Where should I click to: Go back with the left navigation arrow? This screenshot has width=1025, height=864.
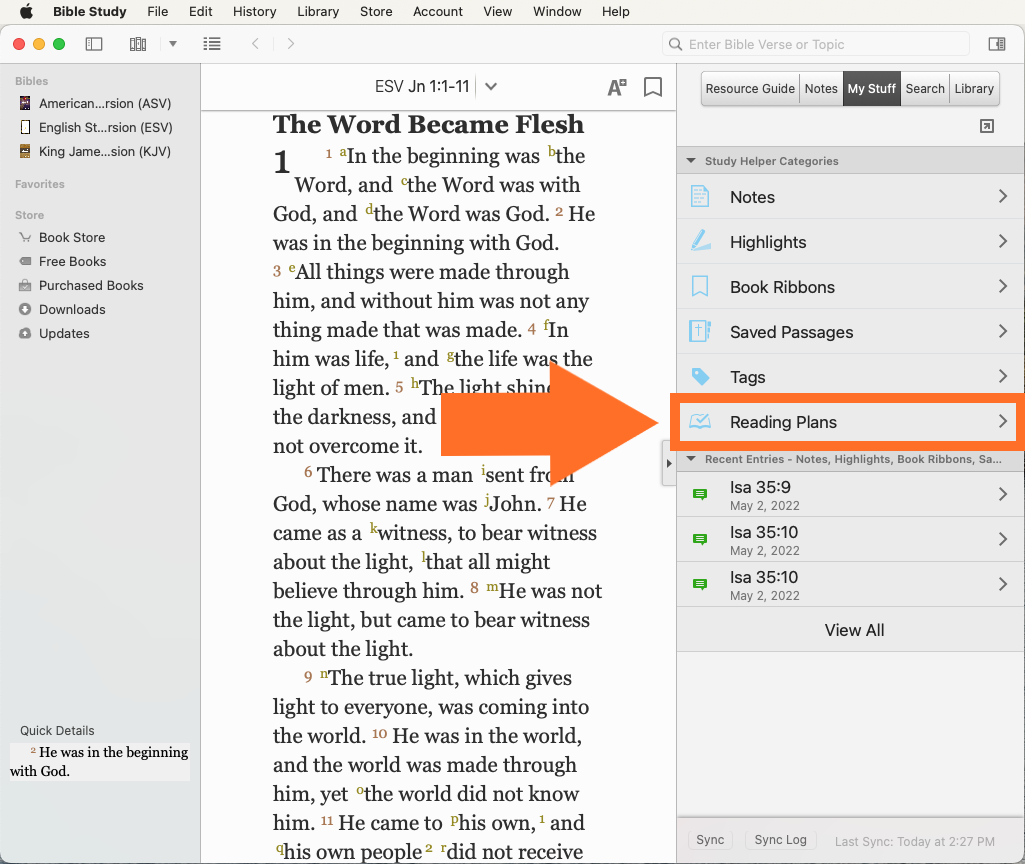pos(256,44)
